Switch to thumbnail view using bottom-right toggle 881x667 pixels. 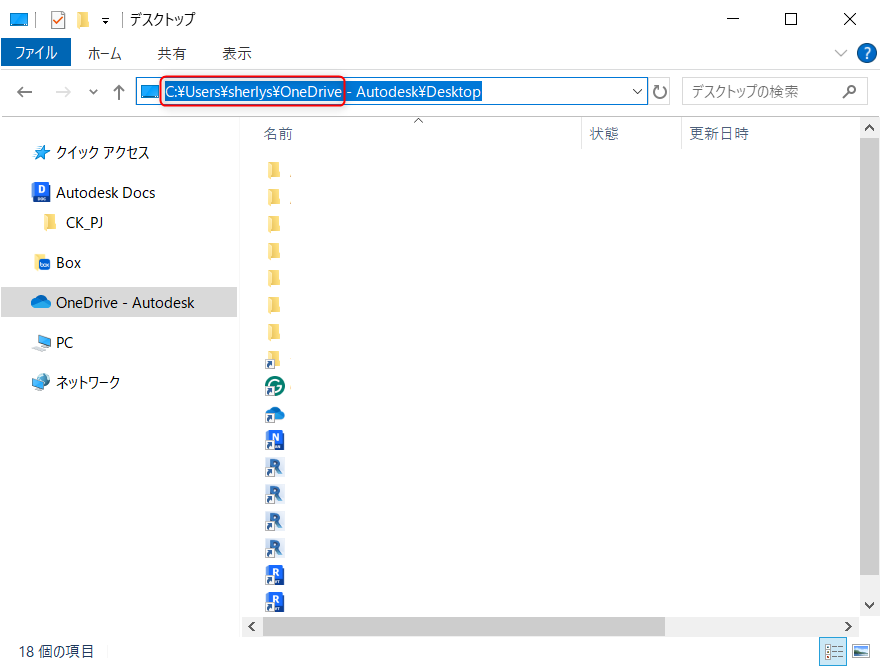[862, 652]
